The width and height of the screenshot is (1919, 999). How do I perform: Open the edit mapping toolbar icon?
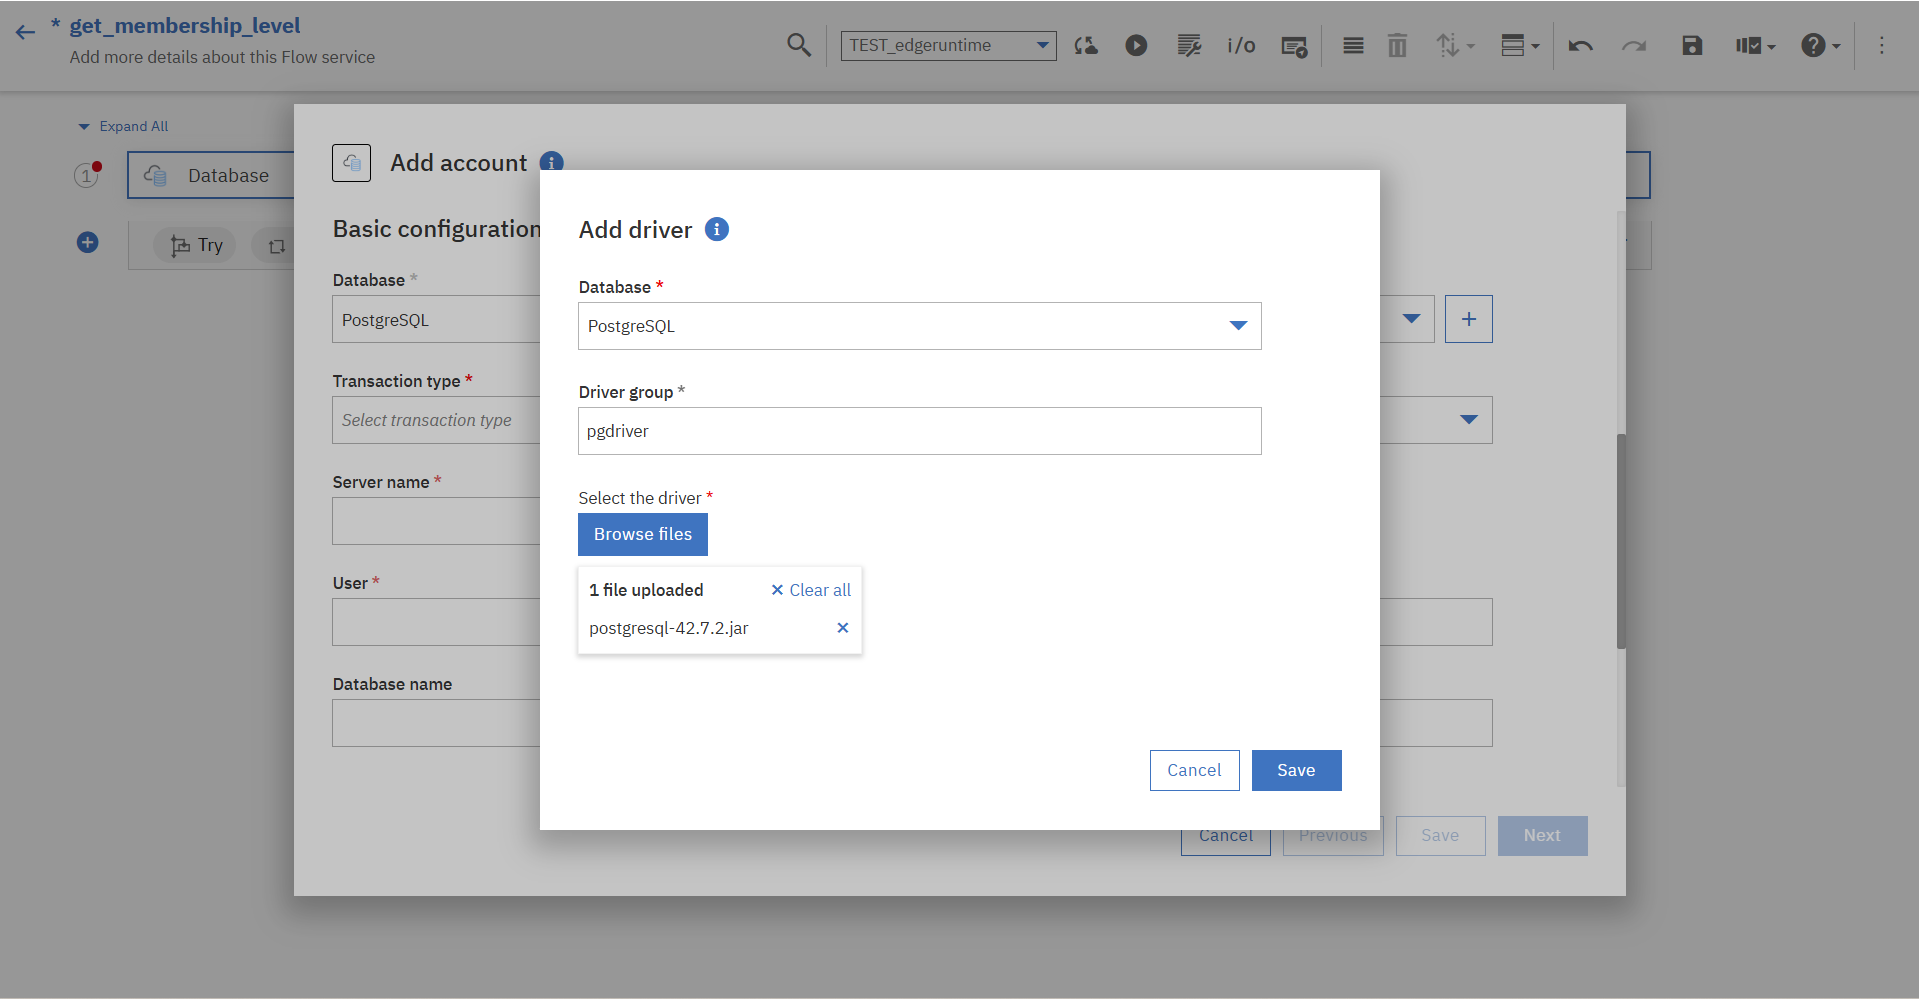pos(1189,45)
